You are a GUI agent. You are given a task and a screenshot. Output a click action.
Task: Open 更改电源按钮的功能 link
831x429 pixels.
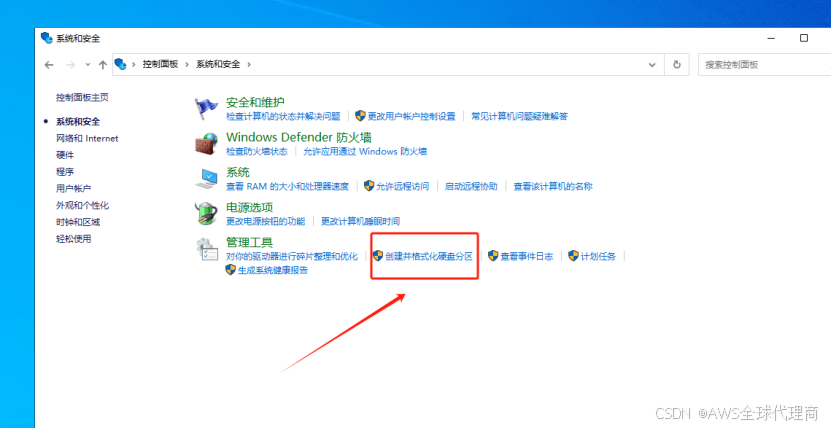(266, 221)
